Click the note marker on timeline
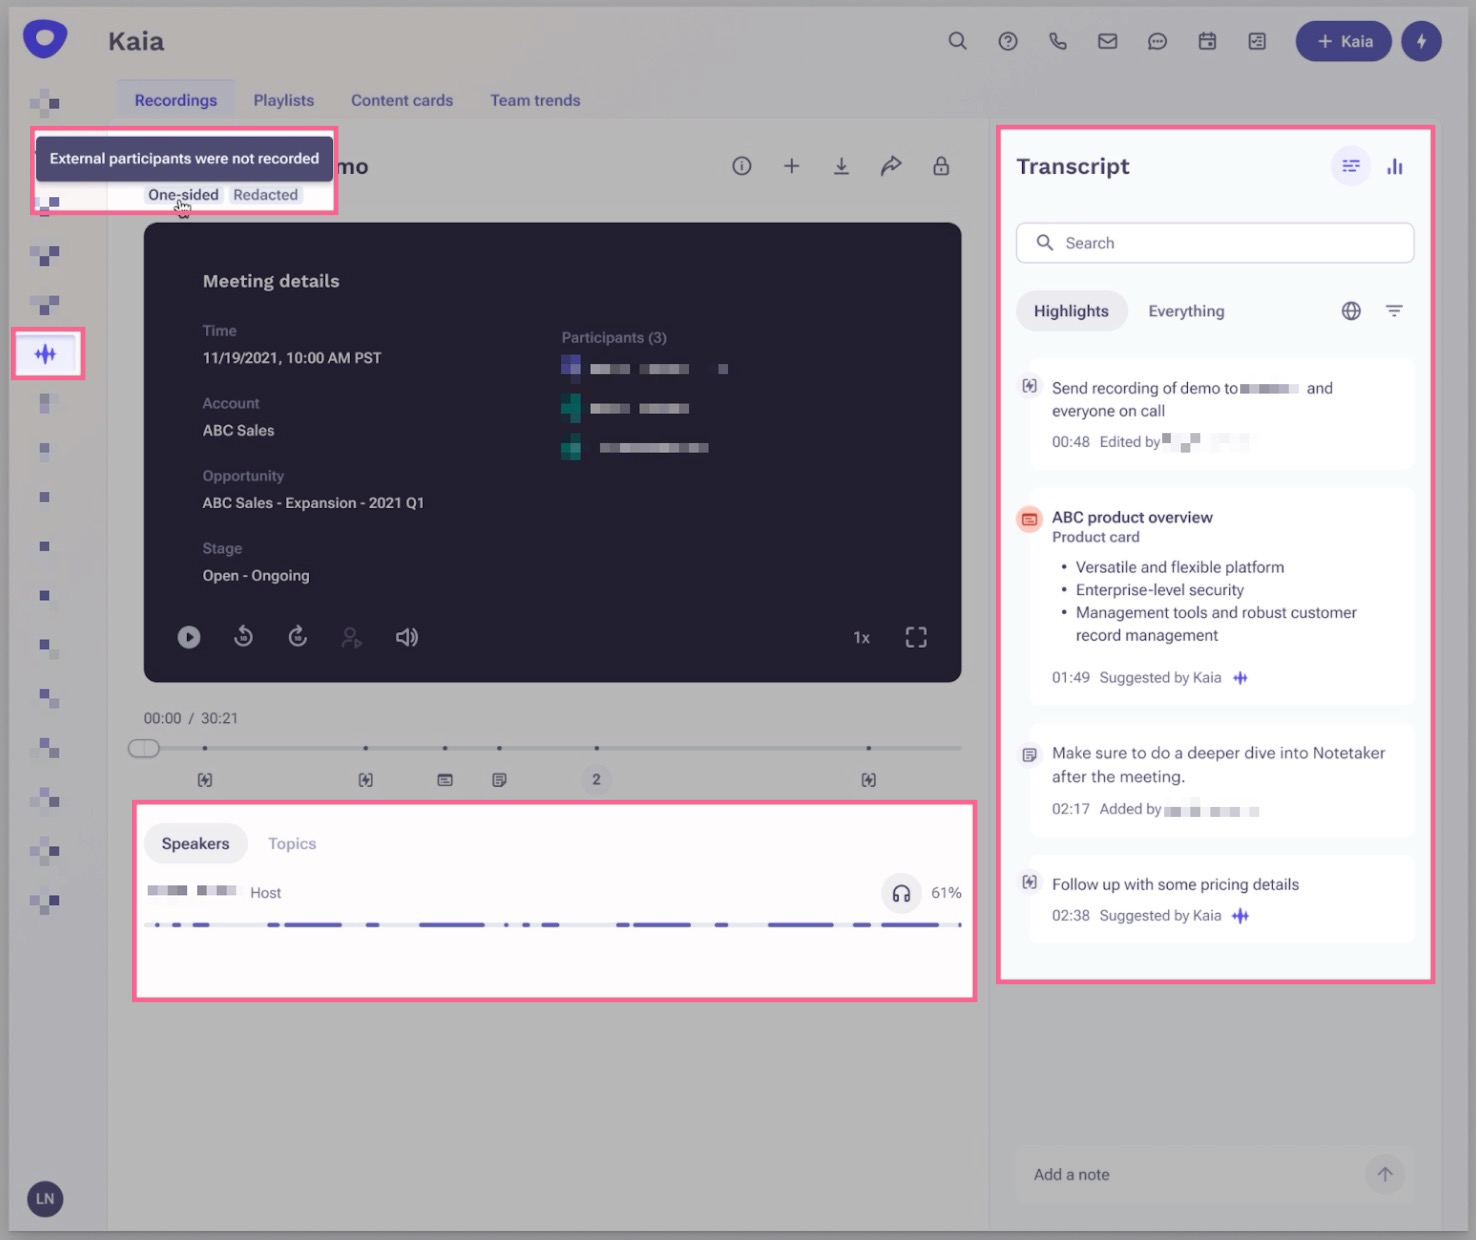This screenshot has height=1240, width=1476. pyautogui.click(x=499, y=780)
